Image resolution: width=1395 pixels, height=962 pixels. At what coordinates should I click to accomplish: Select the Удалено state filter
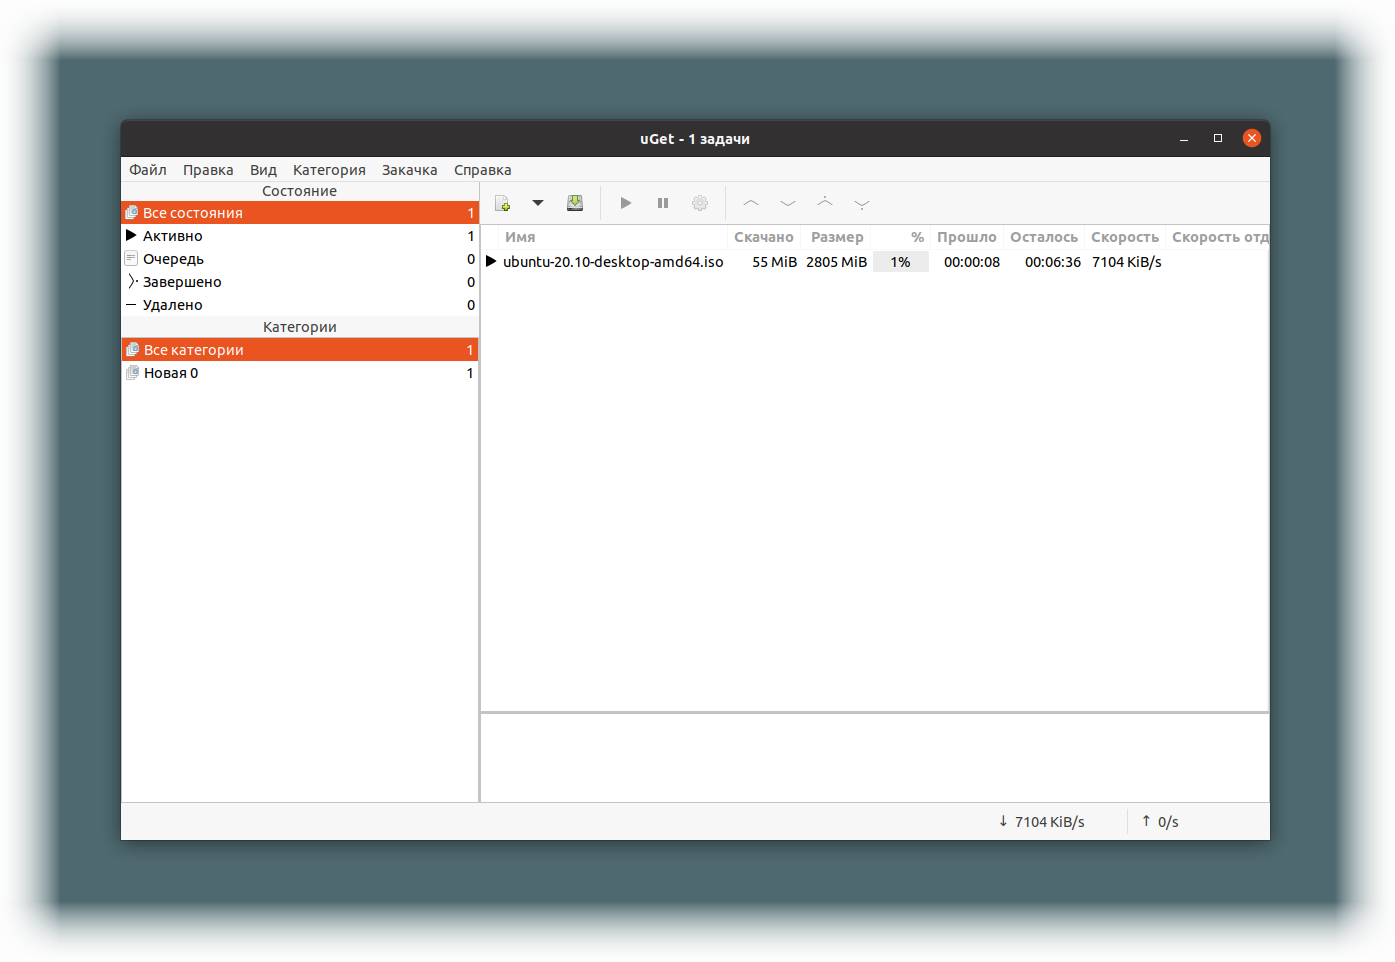pos(300,305)
